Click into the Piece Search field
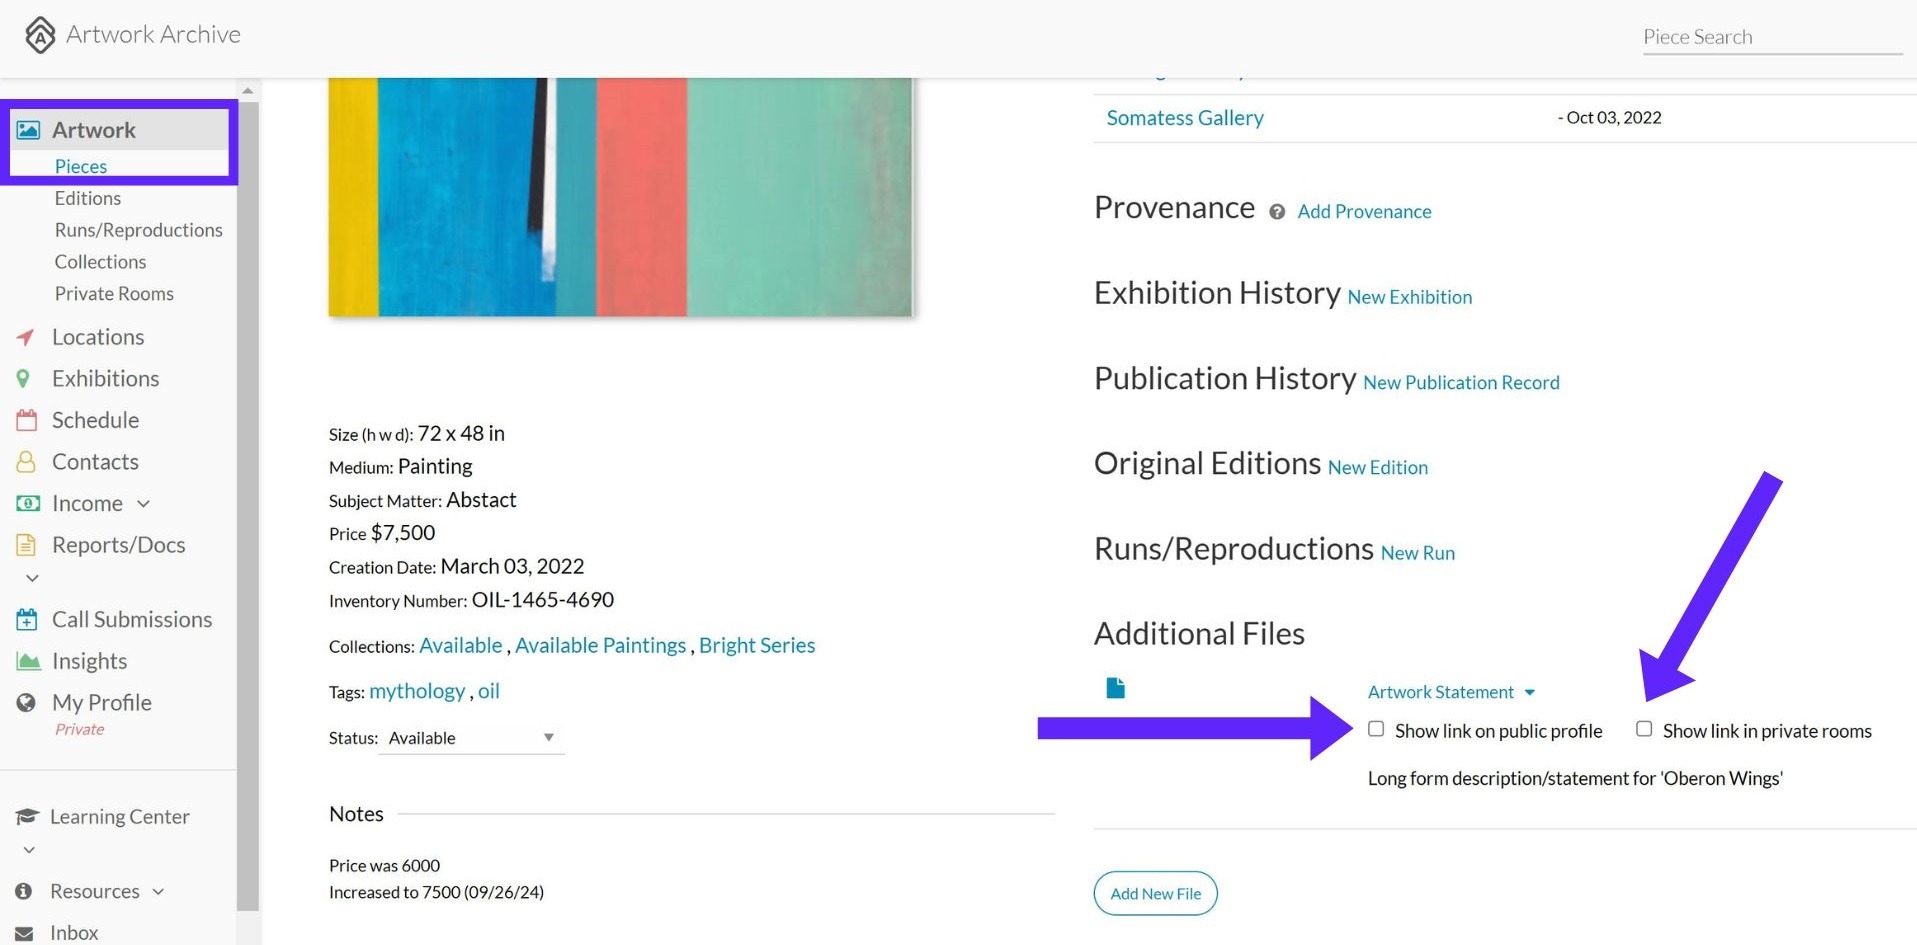The height and width of the screenshot is (945, 1917). 1771,37
